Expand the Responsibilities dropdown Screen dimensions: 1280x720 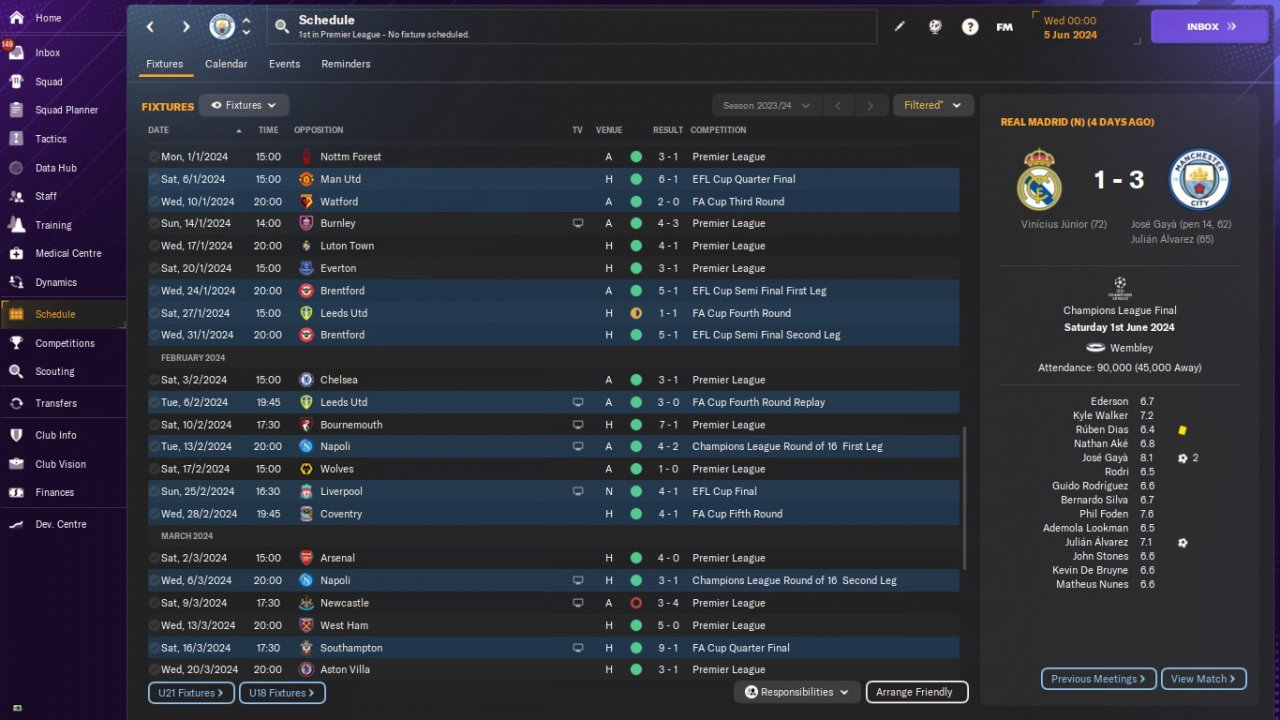point(797,692)
